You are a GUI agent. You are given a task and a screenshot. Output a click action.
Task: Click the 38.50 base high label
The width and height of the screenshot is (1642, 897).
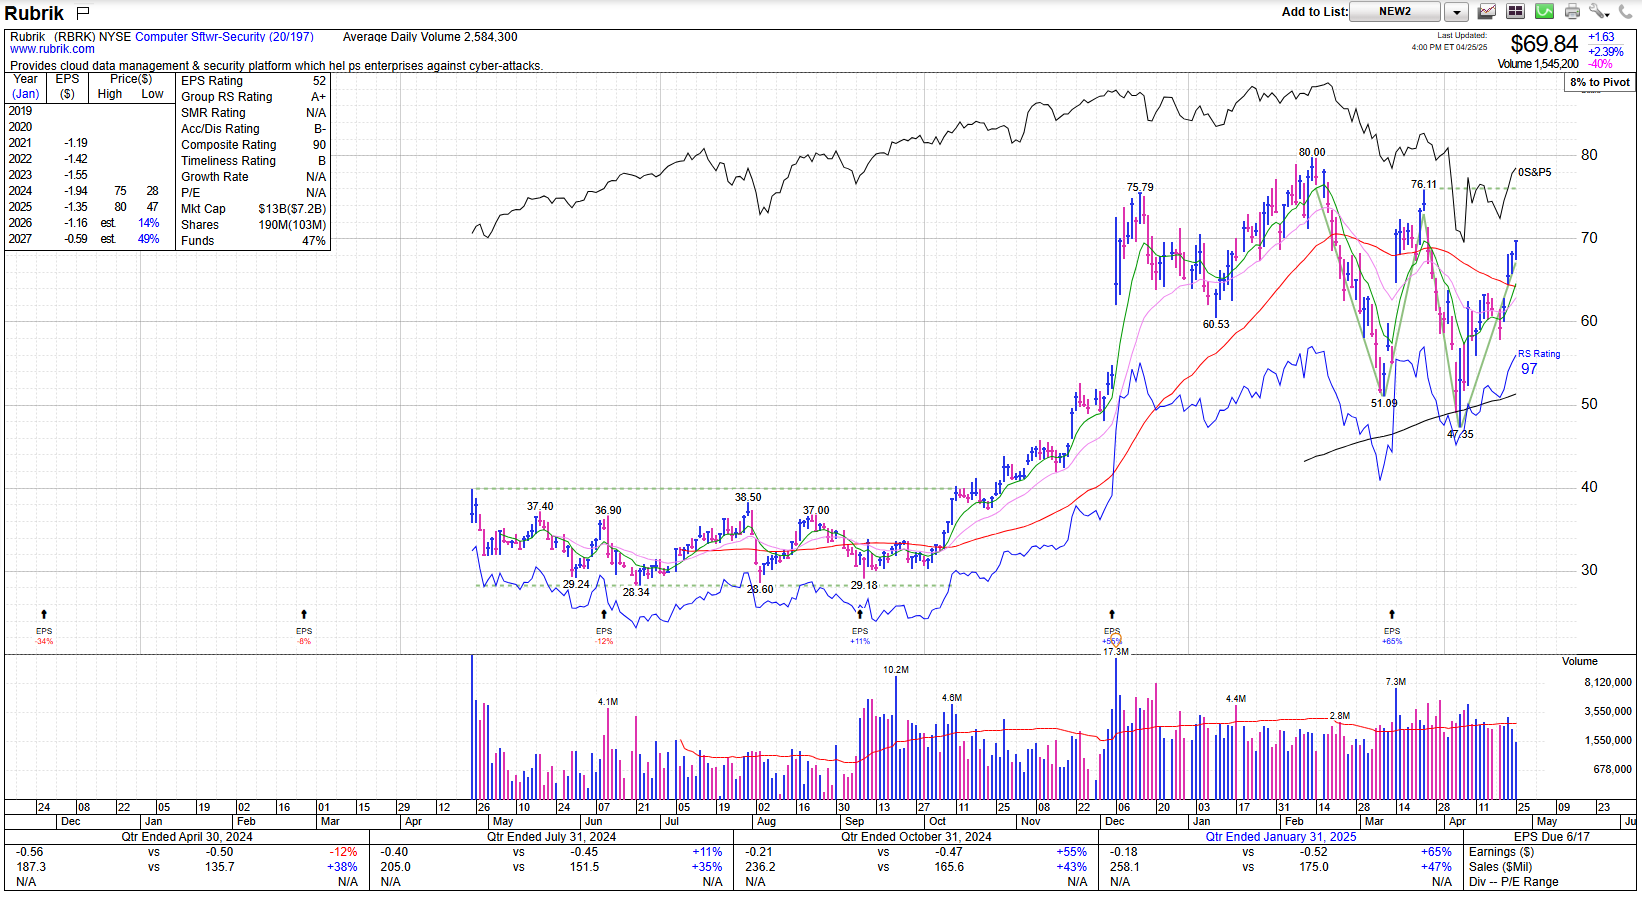tap(748, 497)
